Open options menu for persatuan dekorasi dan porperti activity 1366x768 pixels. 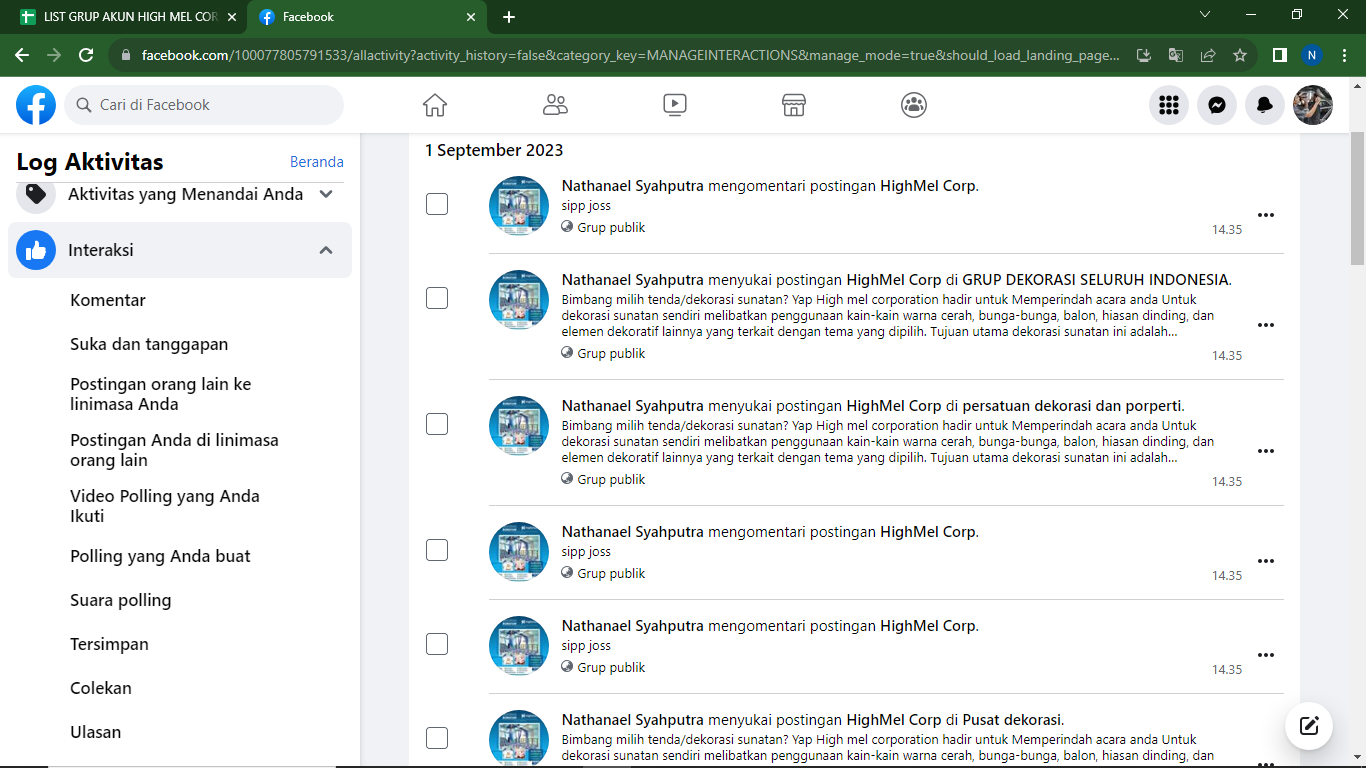1266,451
